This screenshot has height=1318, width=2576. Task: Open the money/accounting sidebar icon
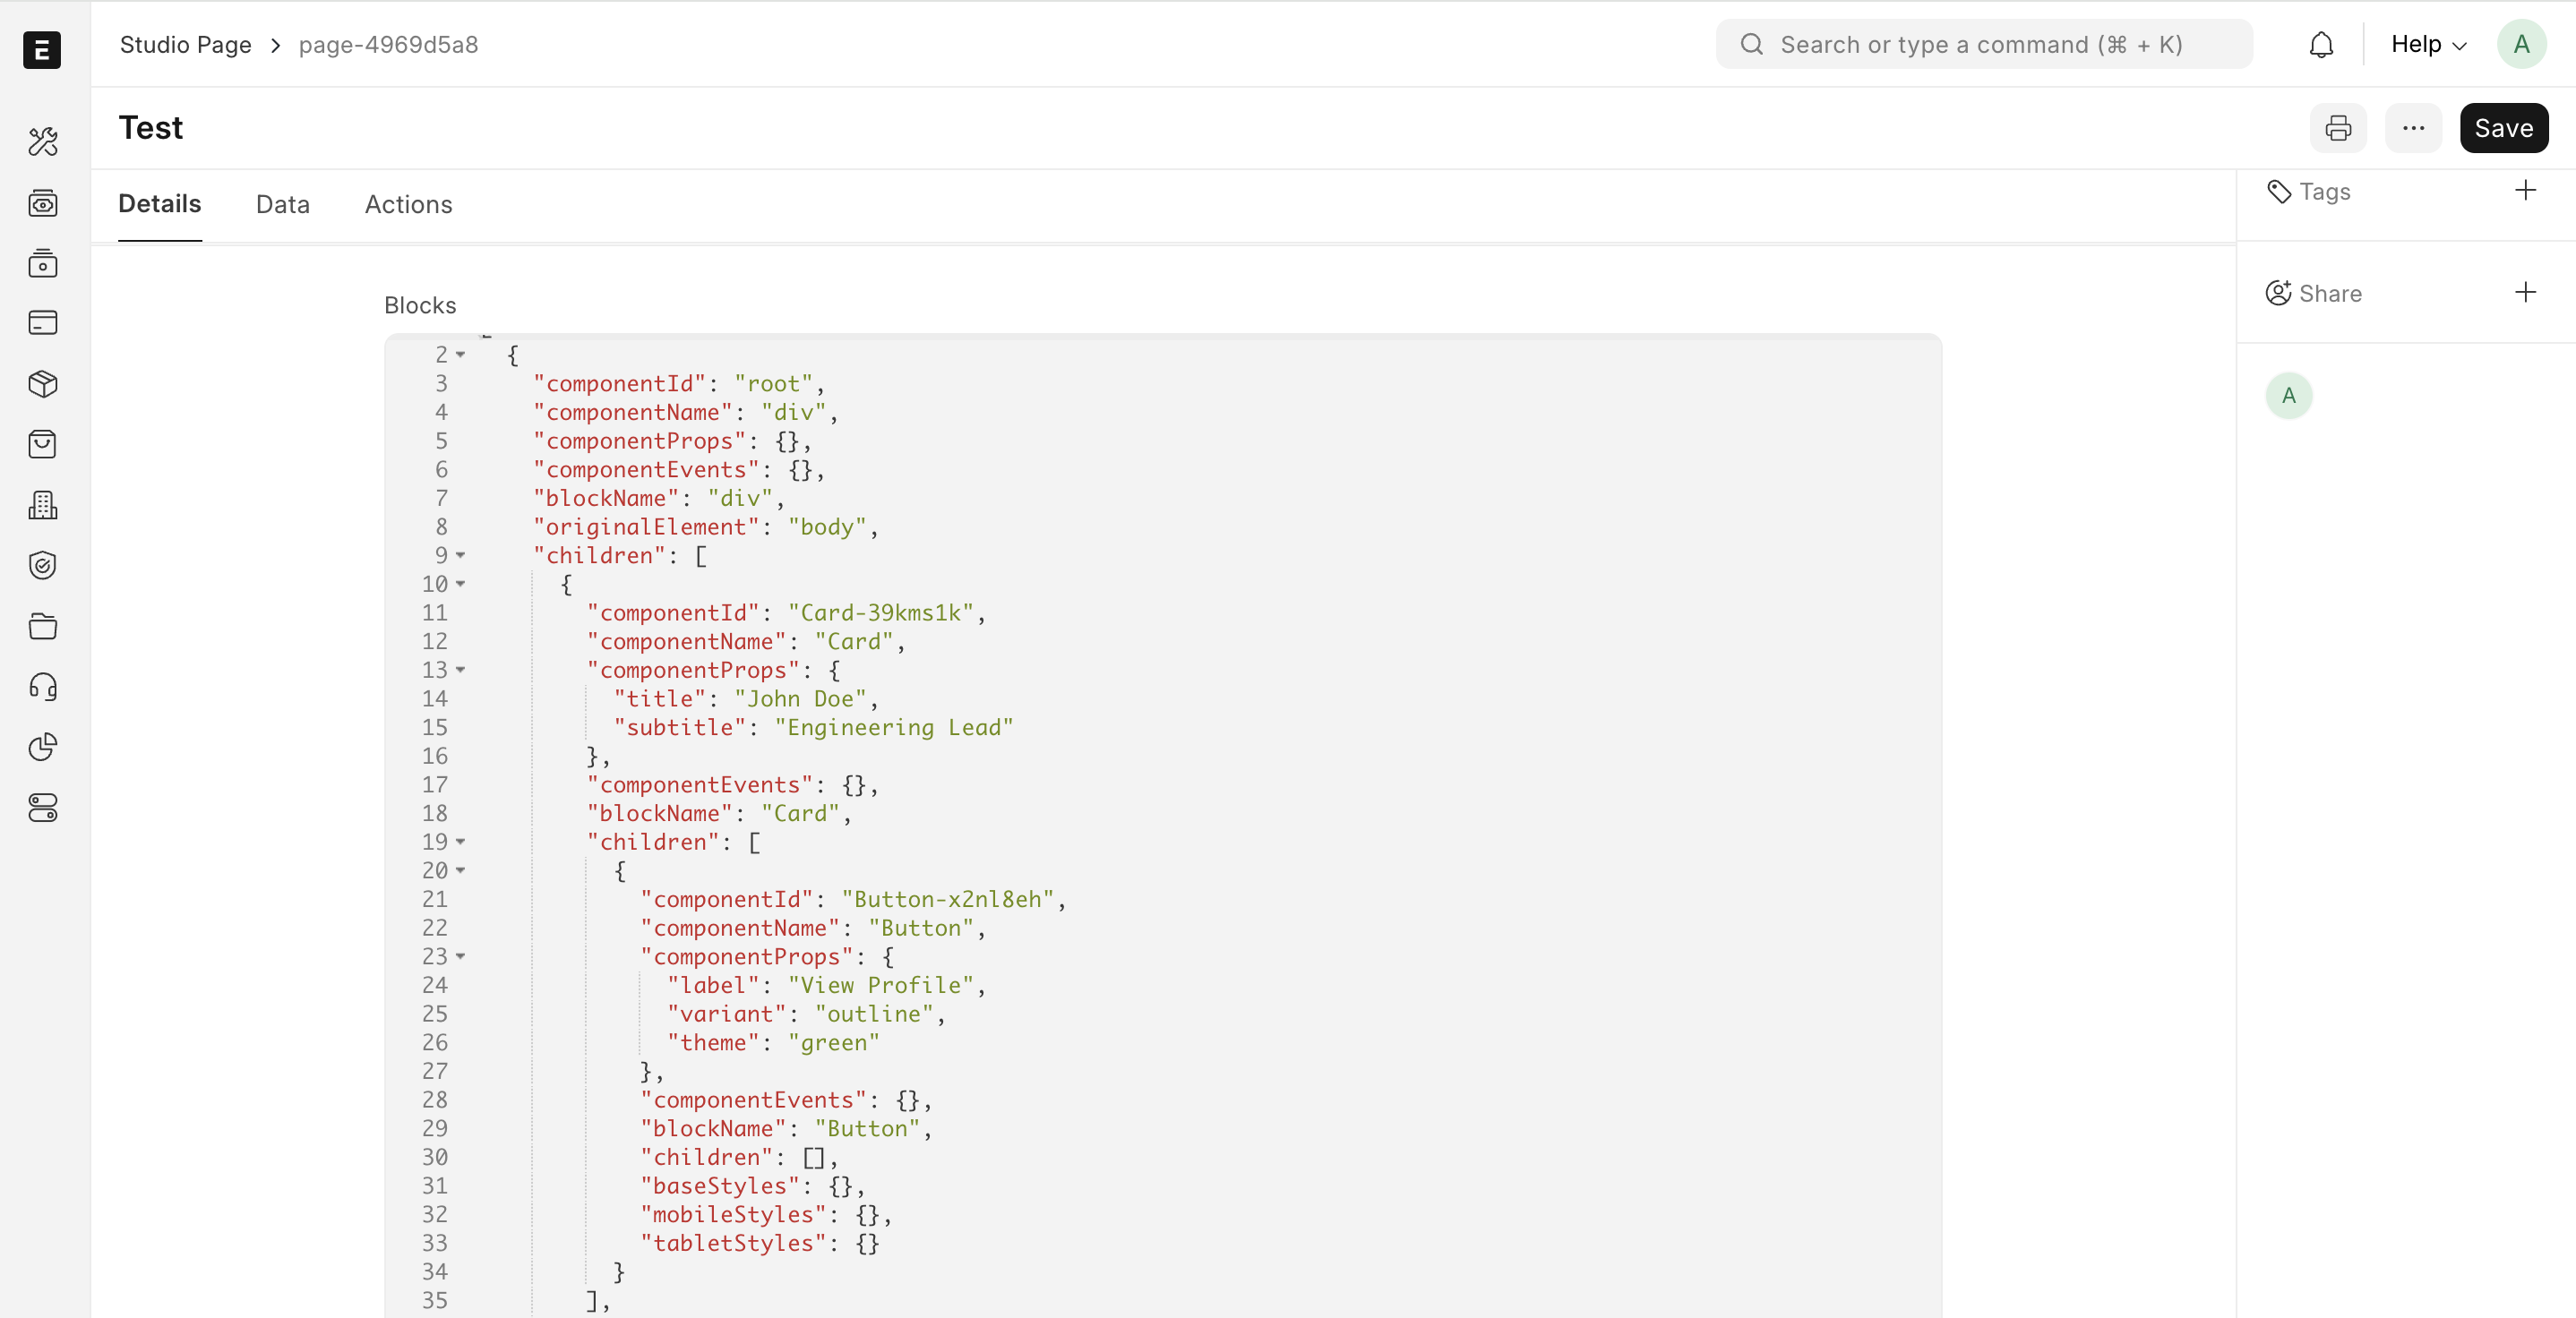(x=43, y=203)
